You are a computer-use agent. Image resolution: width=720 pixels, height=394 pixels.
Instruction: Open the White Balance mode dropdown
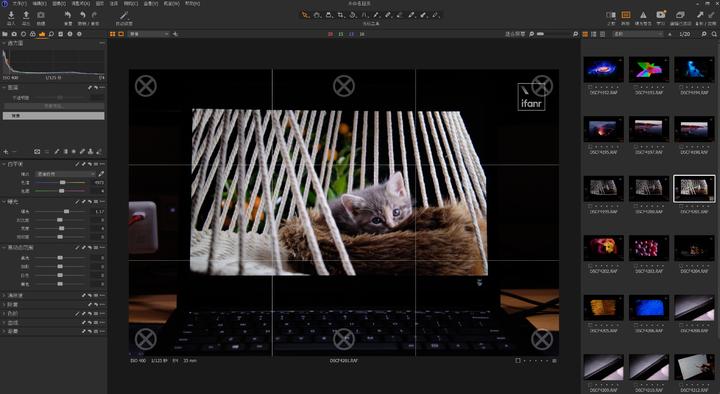click(x=66, y=174)
